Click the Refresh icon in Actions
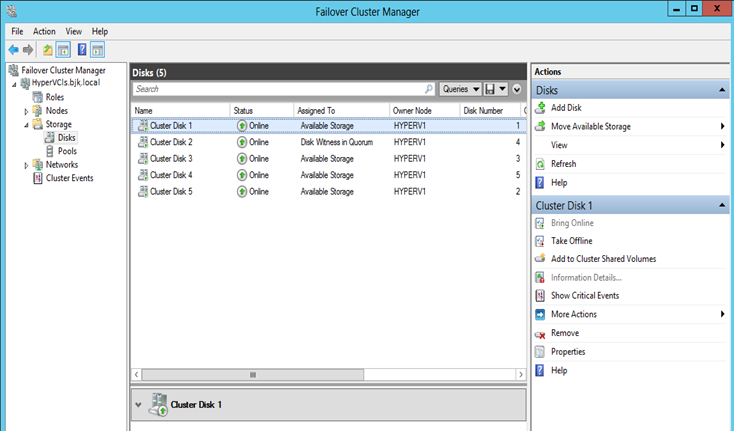 tap(540, 164)
